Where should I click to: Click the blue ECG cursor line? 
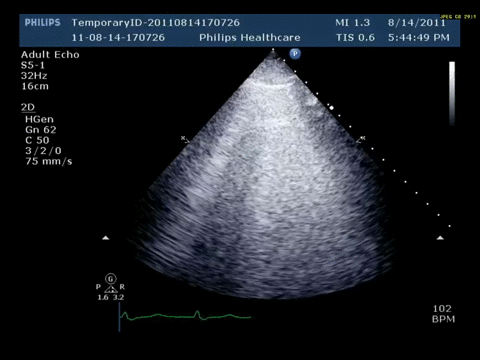119,317
